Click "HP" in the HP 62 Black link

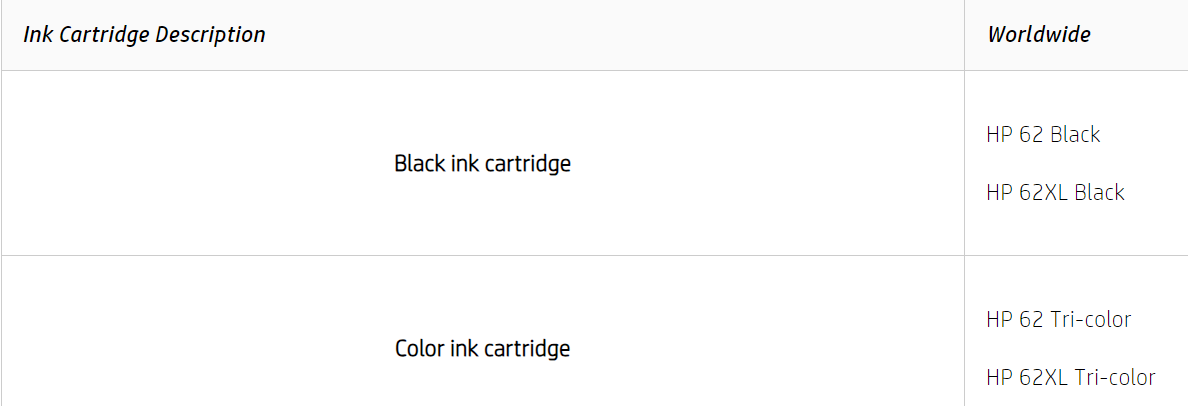[x=999, y=134]
